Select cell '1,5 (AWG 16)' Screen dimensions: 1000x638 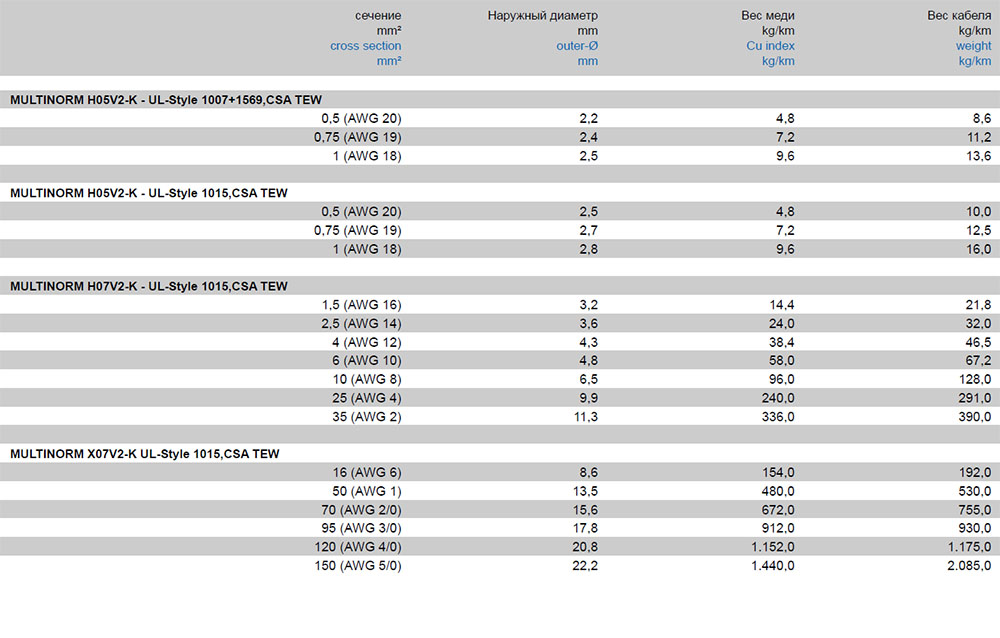coord(362,304)
